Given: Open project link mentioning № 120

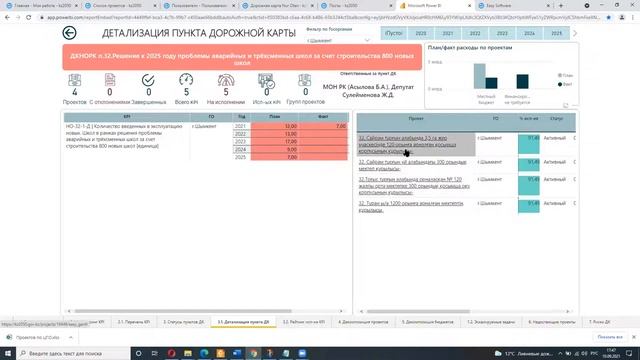Looking at the screenshot, I should pos(414,186).
